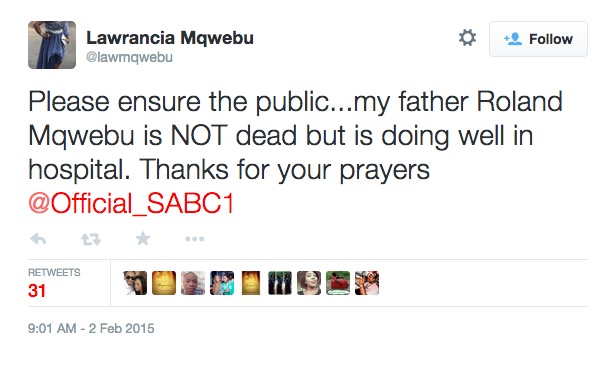Open first retweeter avatar with sunglasses couple
Image resolution: width=616 pixels, height=365 pixels.
tap(135, 283)
